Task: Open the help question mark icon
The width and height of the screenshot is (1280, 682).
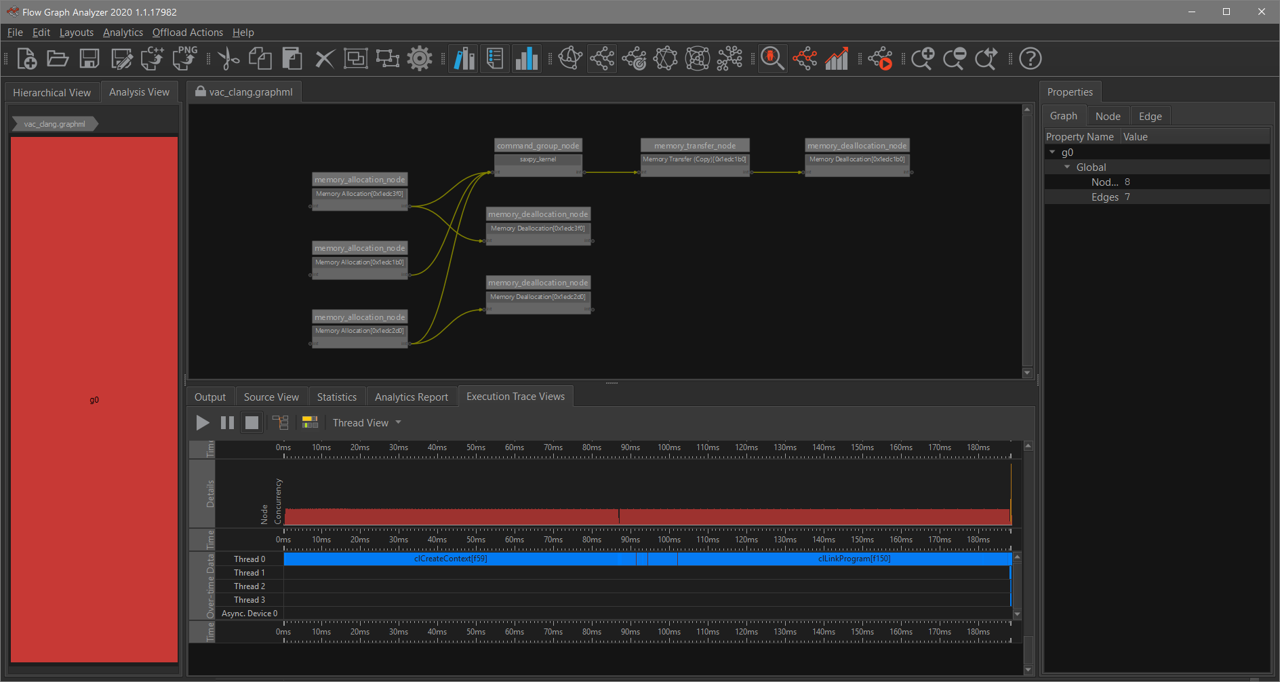Action: 1030,59
